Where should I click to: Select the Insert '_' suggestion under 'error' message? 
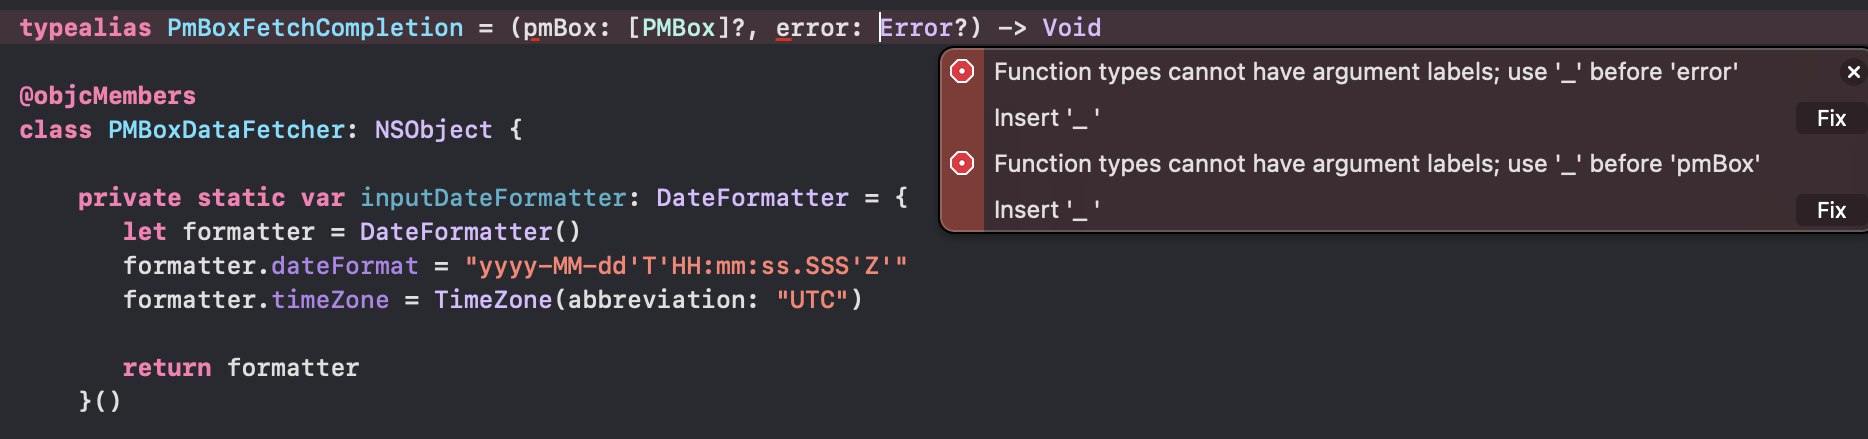(1047, 118)
